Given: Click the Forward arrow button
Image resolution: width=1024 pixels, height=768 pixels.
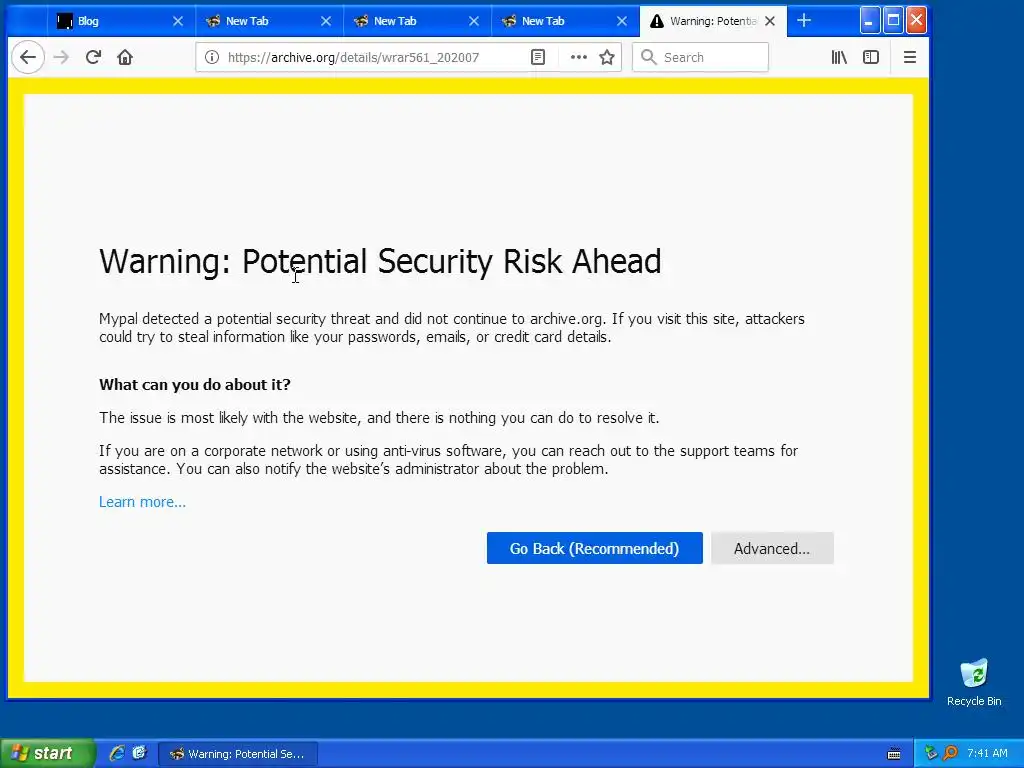Looking at the screenshot, I should click(61, 57).
